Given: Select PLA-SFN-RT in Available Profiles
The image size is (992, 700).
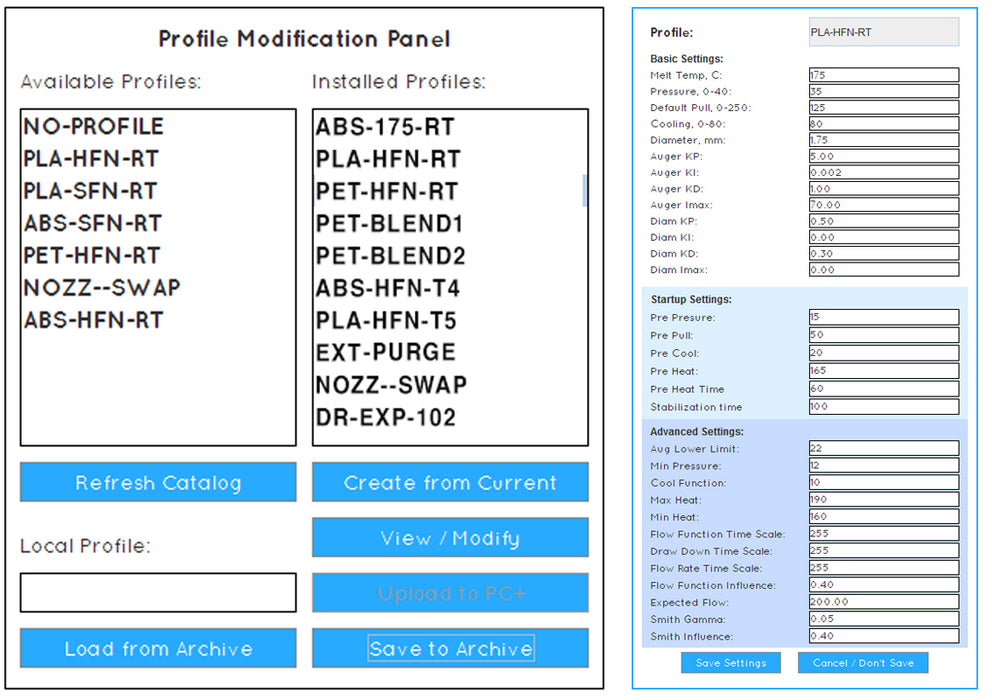Looking at the screenshot, I should [x=91, y=191].
